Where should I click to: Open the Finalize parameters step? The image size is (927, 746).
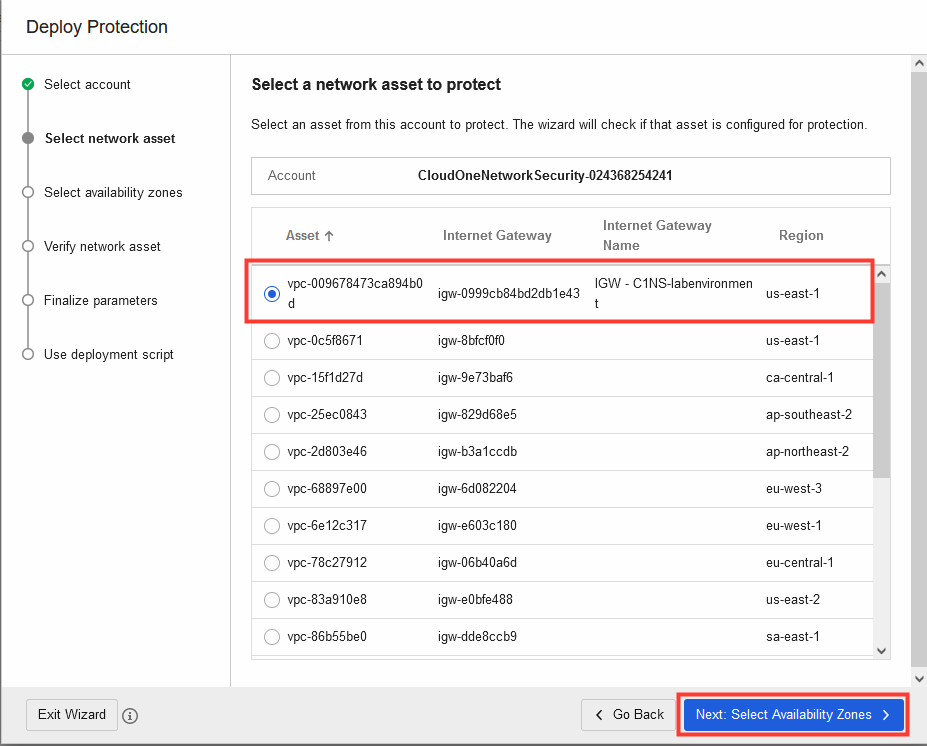(101, 300)
